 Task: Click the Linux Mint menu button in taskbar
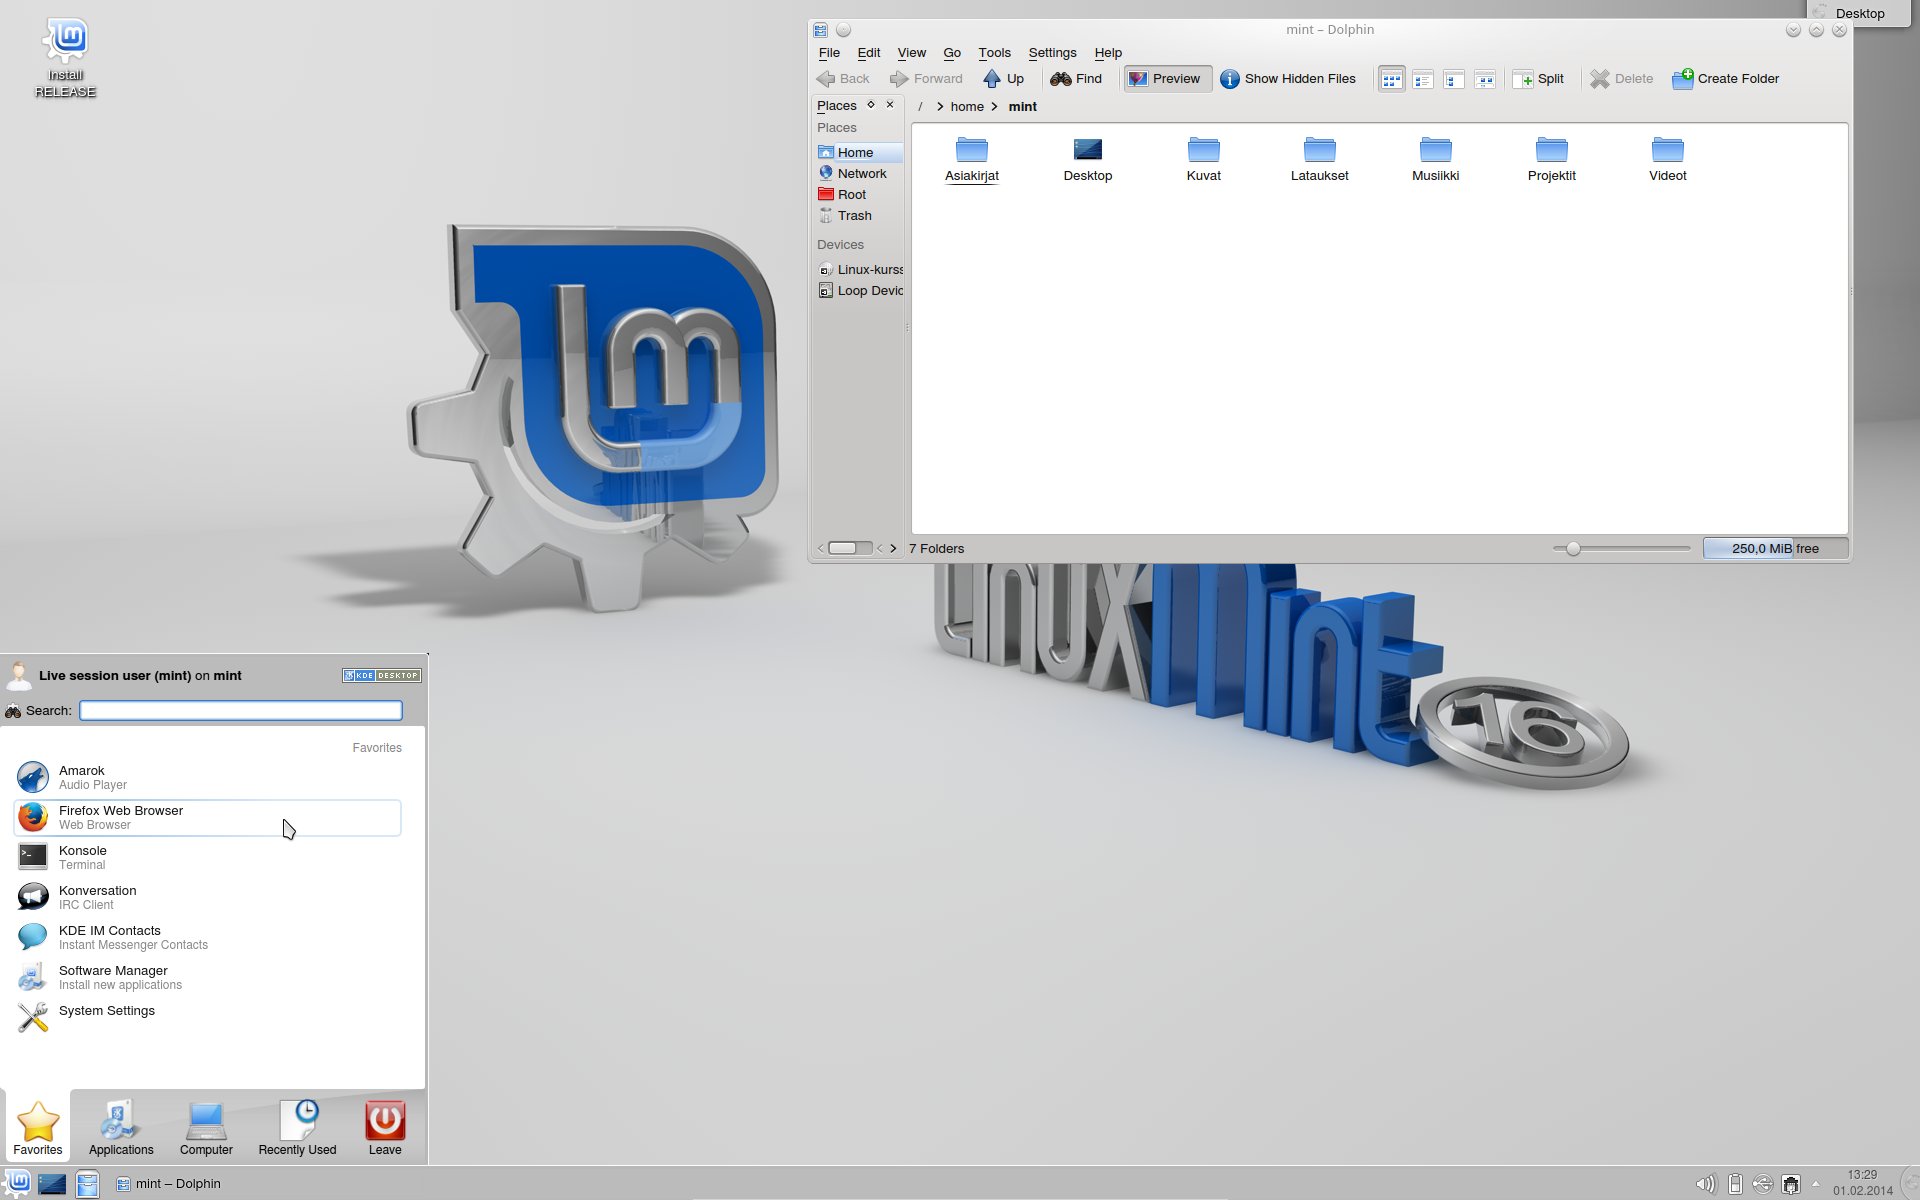click(18, 1183)
